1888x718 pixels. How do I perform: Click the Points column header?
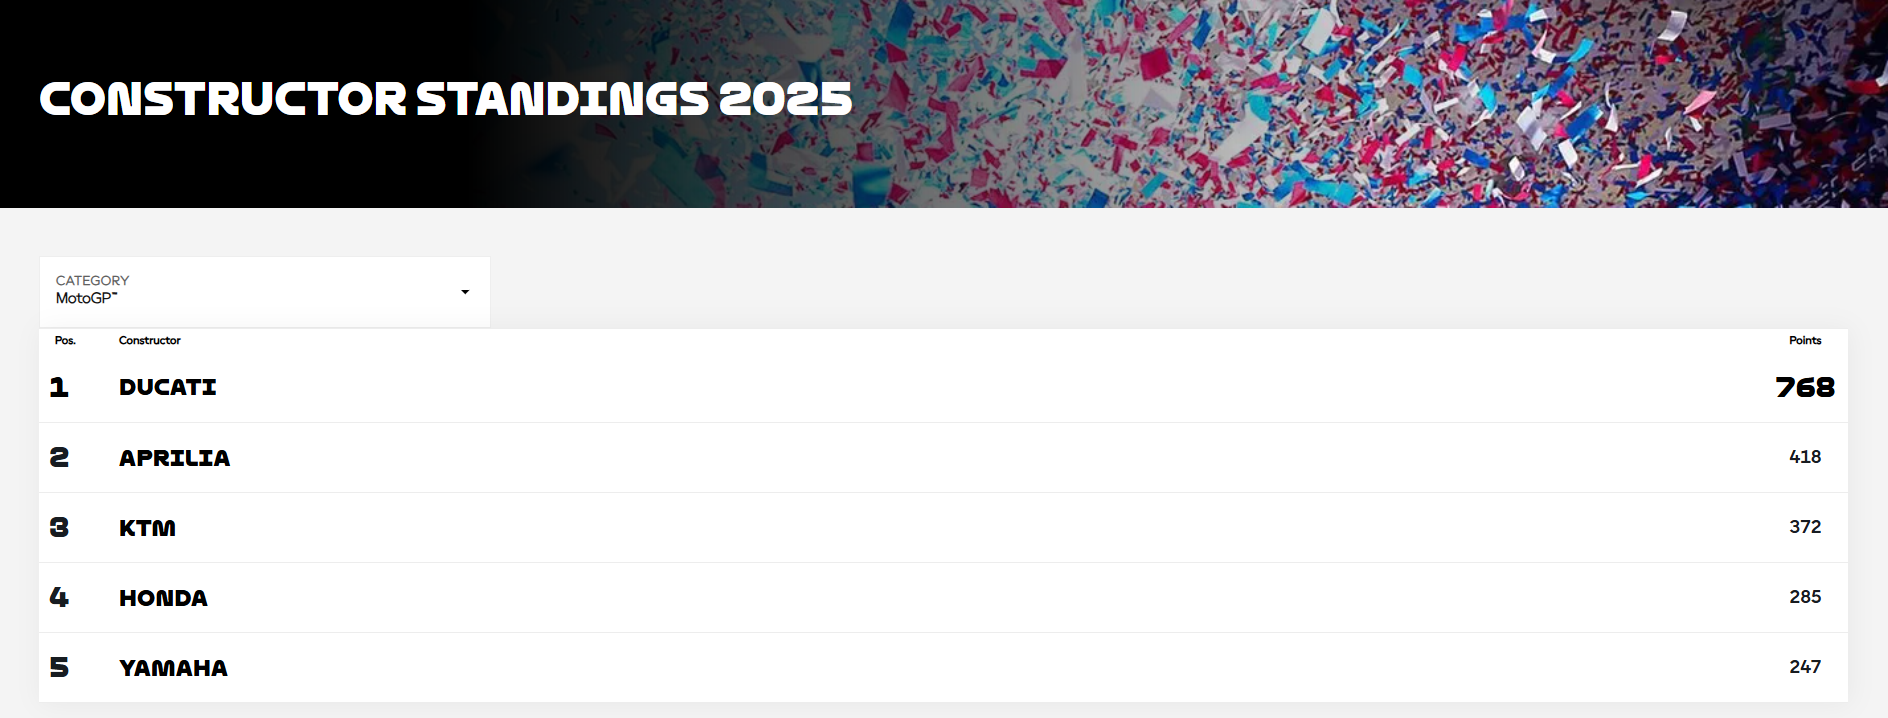(x=1804, y=340)
